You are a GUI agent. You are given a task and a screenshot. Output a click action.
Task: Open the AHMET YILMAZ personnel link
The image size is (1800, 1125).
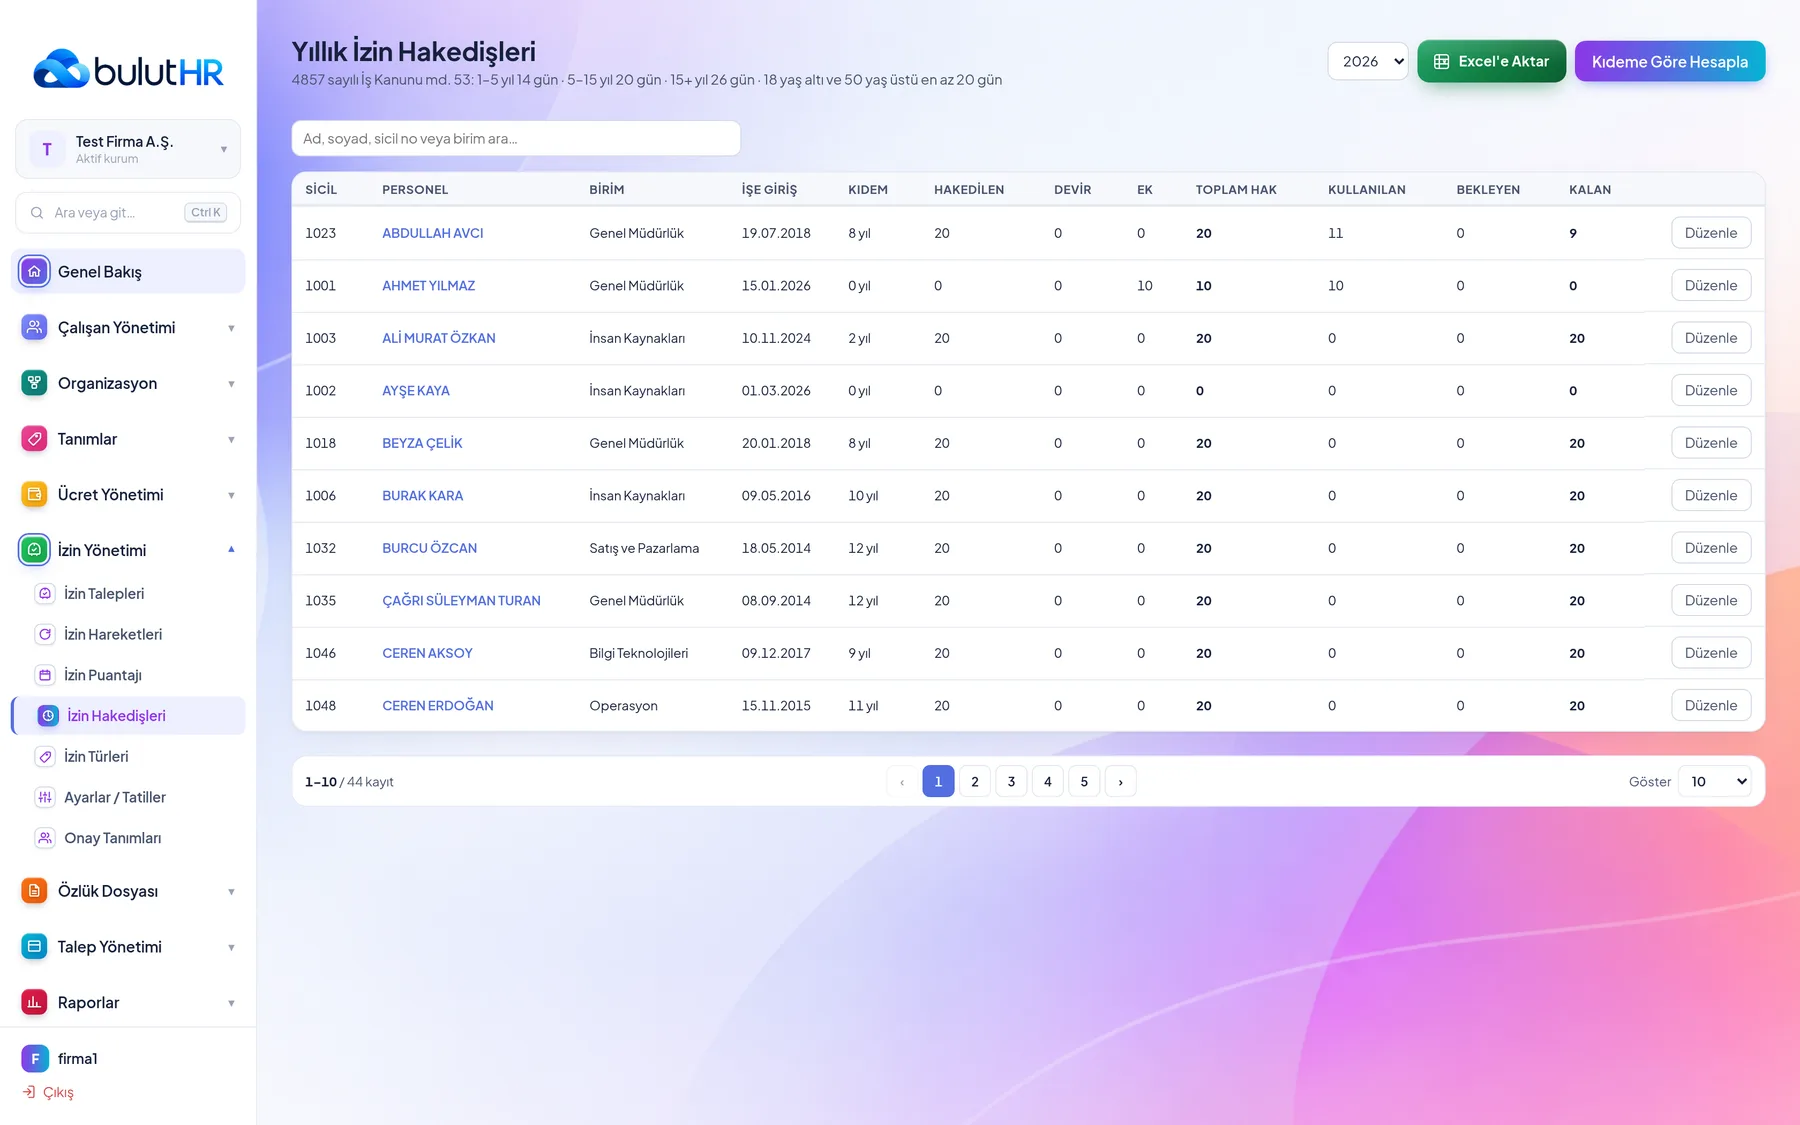429,286
